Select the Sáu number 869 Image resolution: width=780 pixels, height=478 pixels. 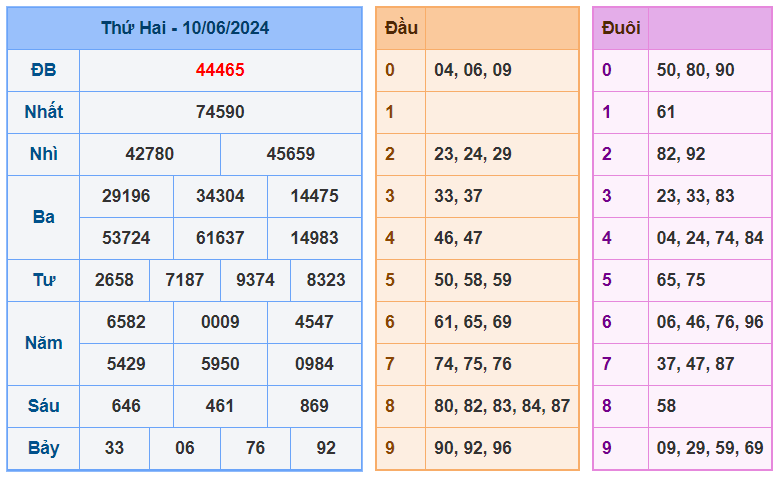(314, 406)
